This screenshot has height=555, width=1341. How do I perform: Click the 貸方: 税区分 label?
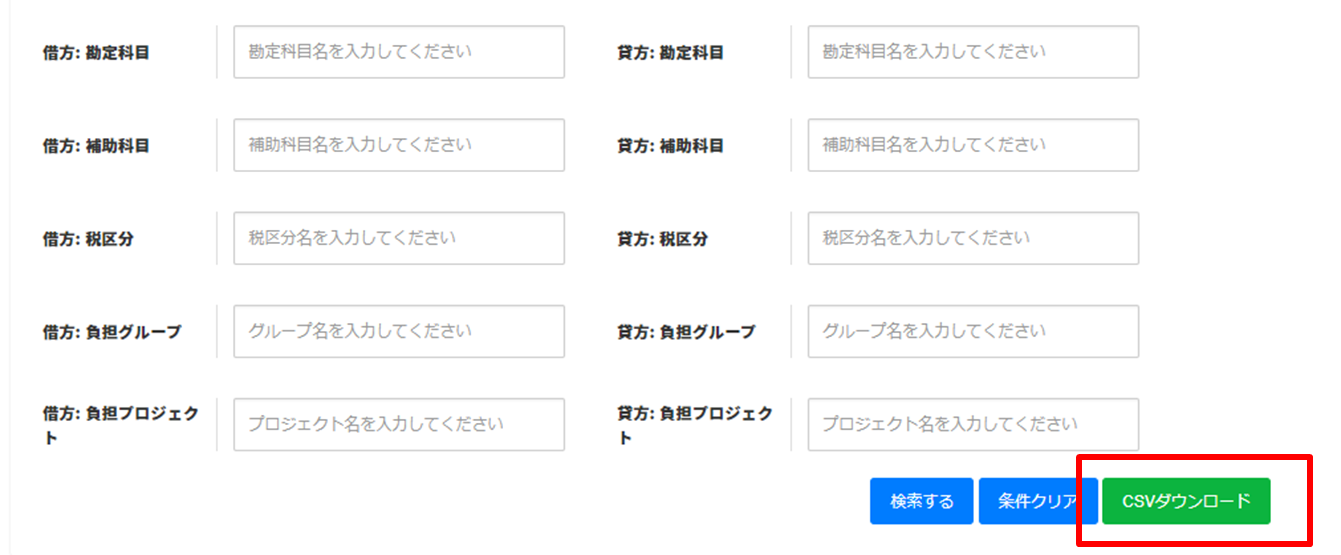point(662,240)
